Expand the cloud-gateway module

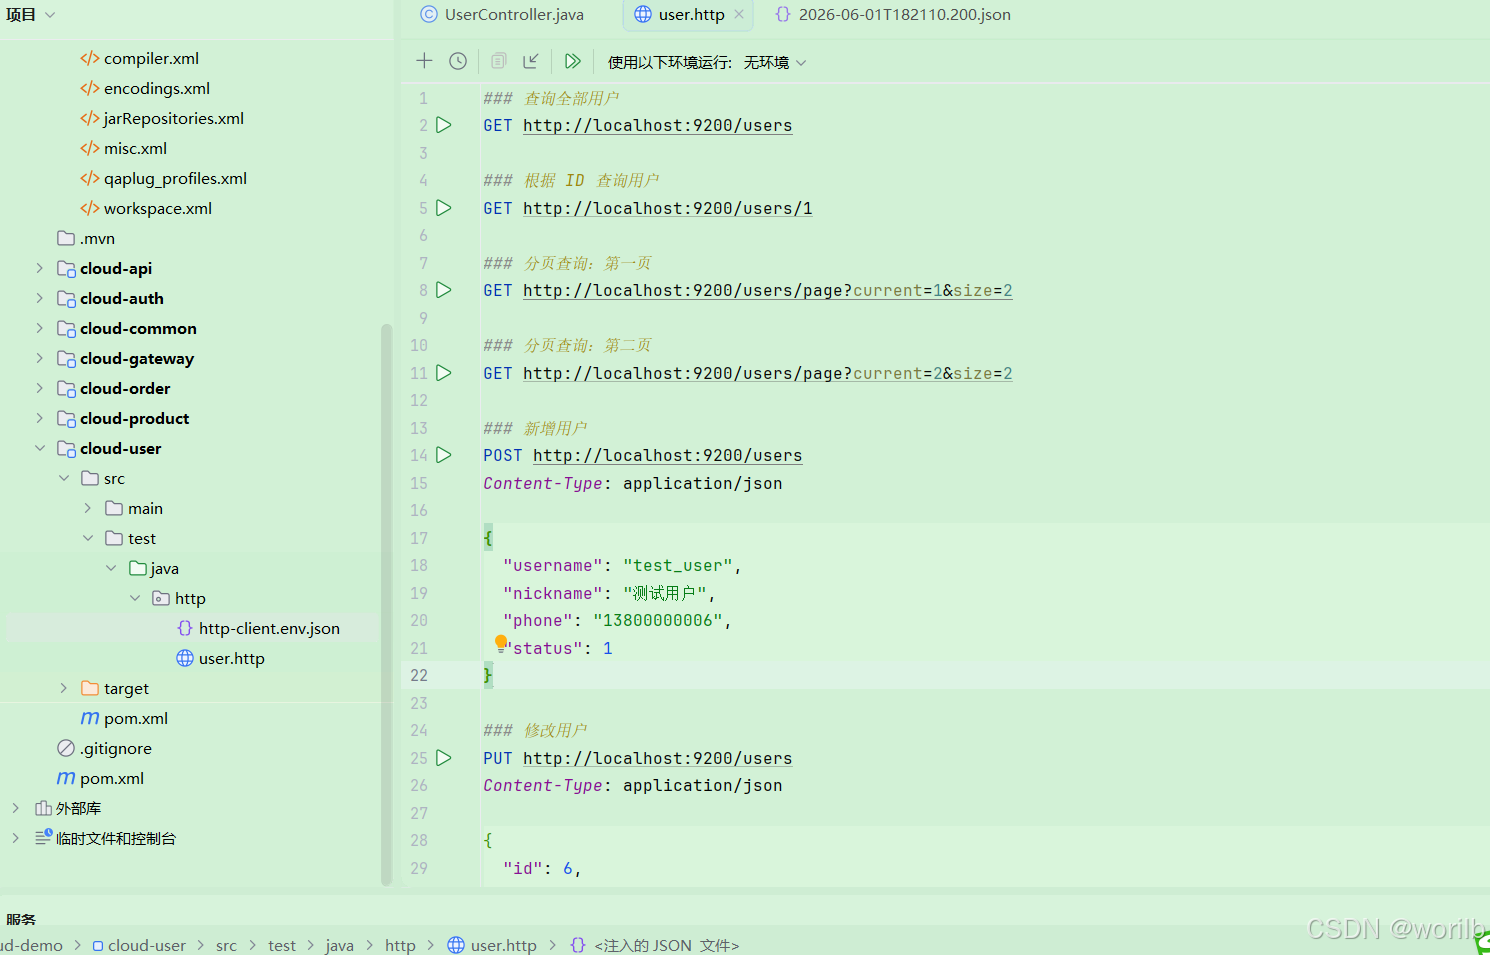click(x=39, y=358)
